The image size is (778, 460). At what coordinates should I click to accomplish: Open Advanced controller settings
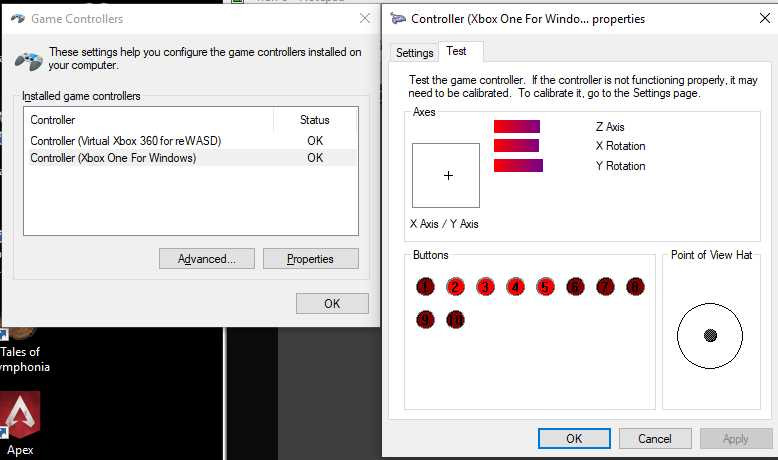tap(207, 259)
